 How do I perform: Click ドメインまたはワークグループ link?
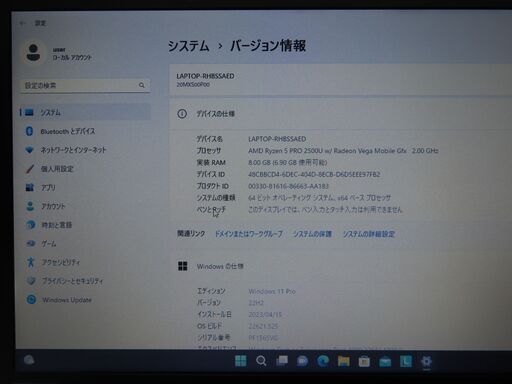pyautogui.click(x=248, y=234)
